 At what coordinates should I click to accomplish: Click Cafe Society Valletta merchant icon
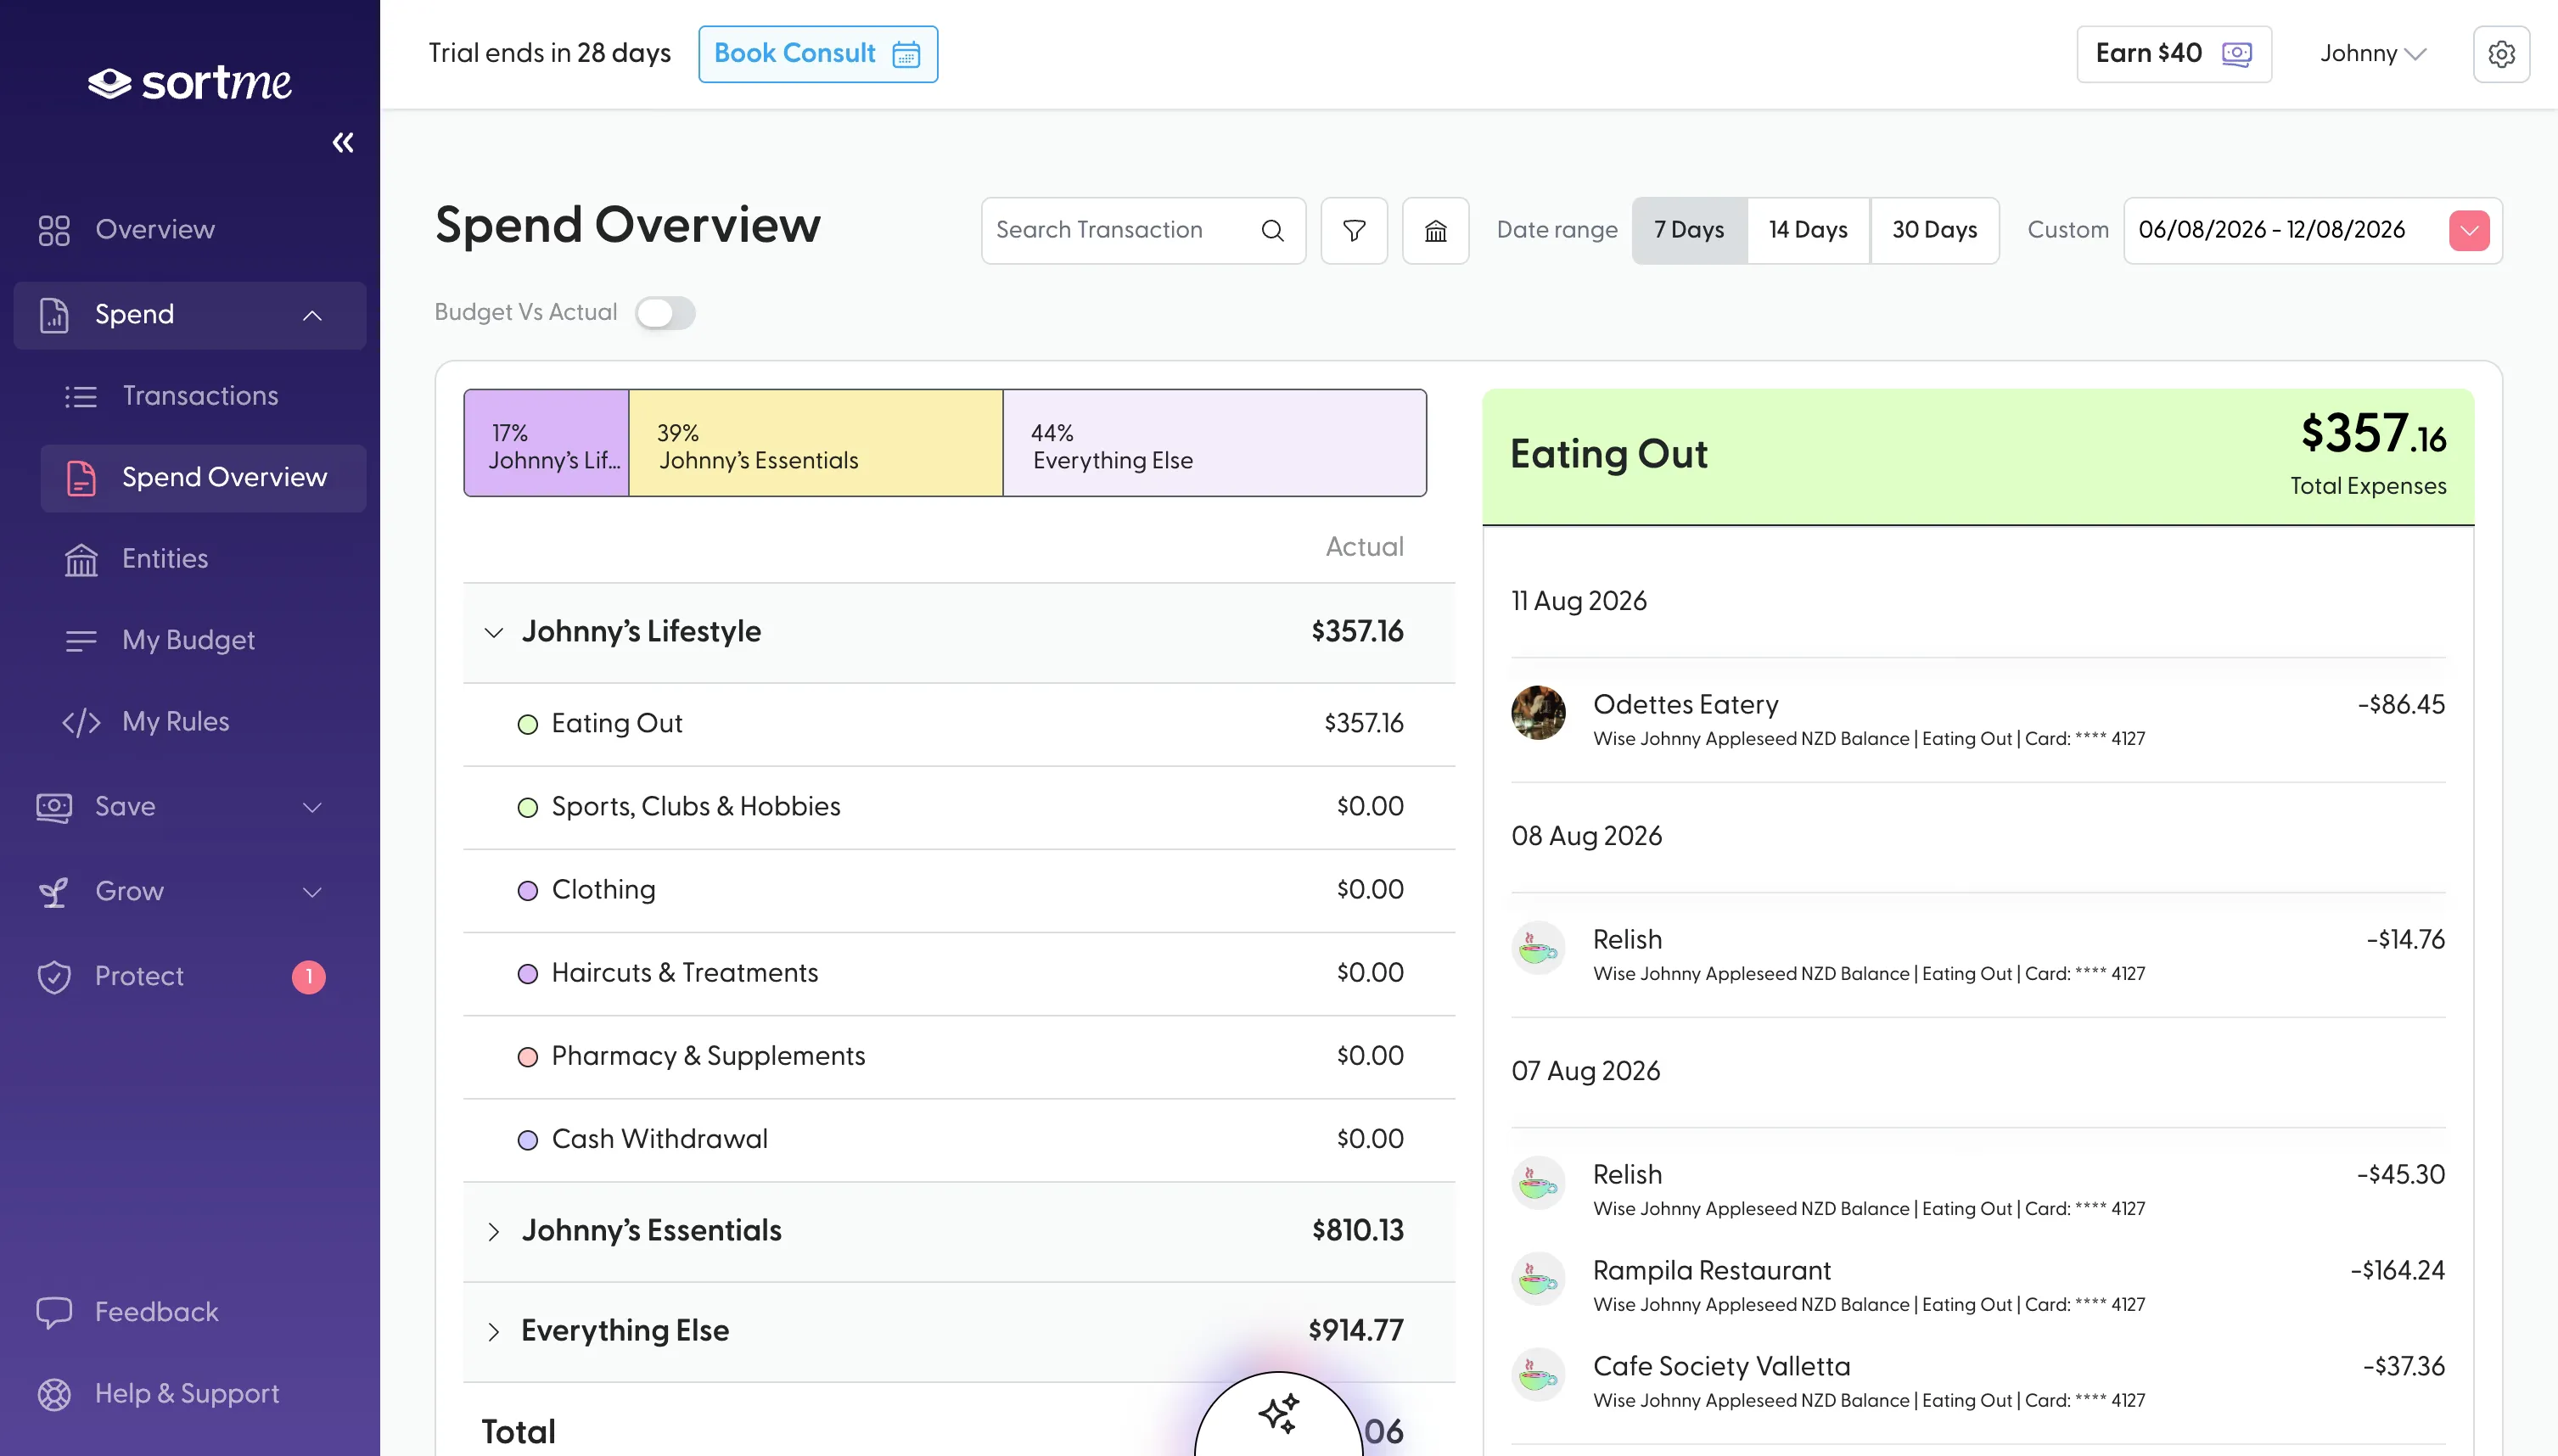pyautogui.click(x=1538, y=1374)
